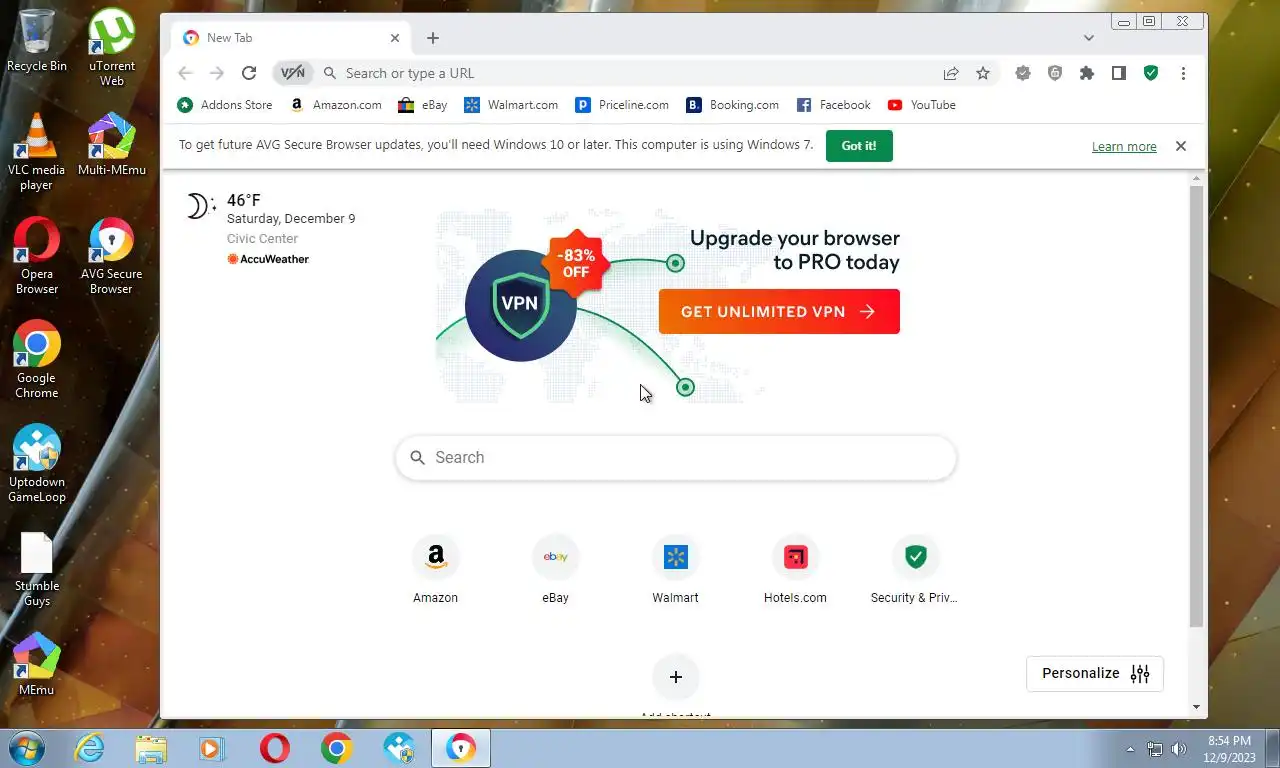The image size is (1280, 768).
Task: Reload the page with the refresh icon
Action: pos(249,73)
